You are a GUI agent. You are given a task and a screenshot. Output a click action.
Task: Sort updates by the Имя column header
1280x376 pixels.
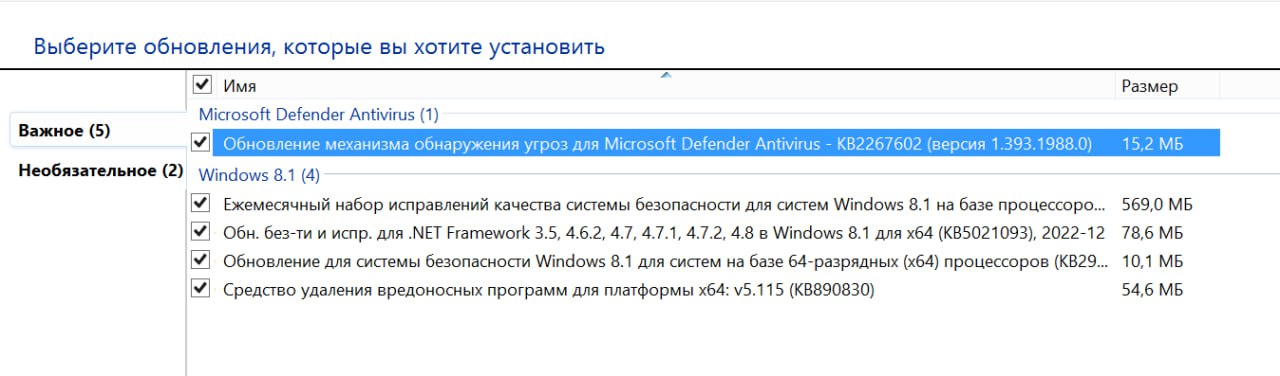click(x=664, y=86)
